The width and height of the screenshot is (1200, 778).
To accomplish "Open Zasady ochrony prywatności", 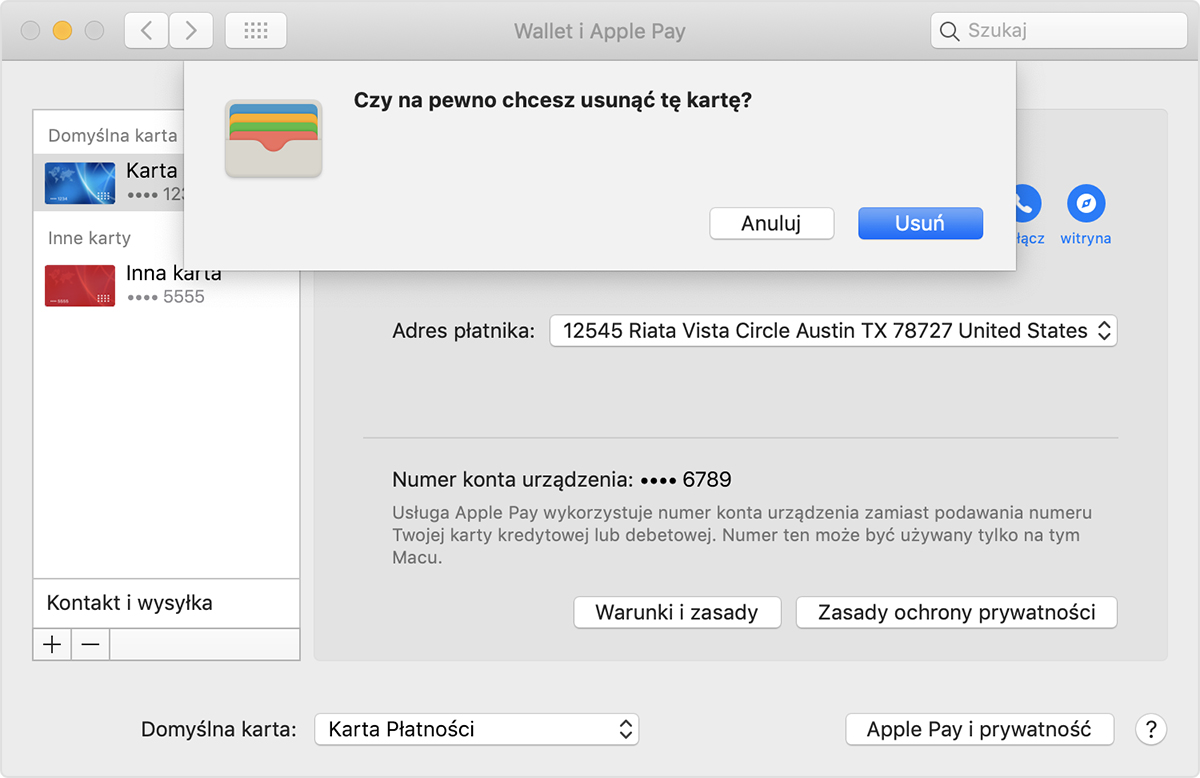I will [956, 612].
